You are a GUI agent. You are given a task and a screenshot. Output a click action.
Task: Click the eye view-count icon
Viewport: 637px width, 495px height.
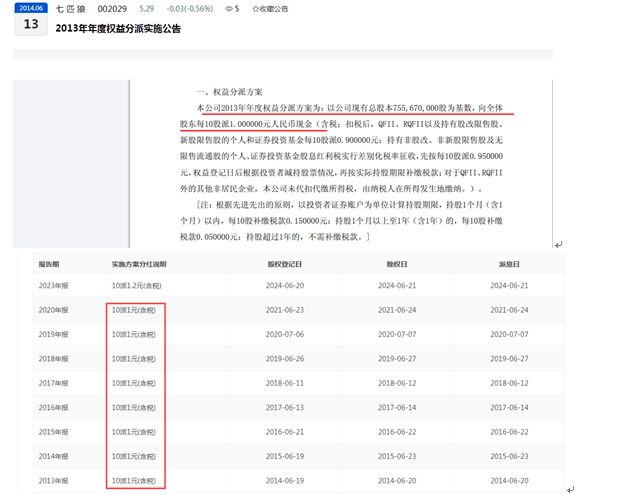click(229, 9)
